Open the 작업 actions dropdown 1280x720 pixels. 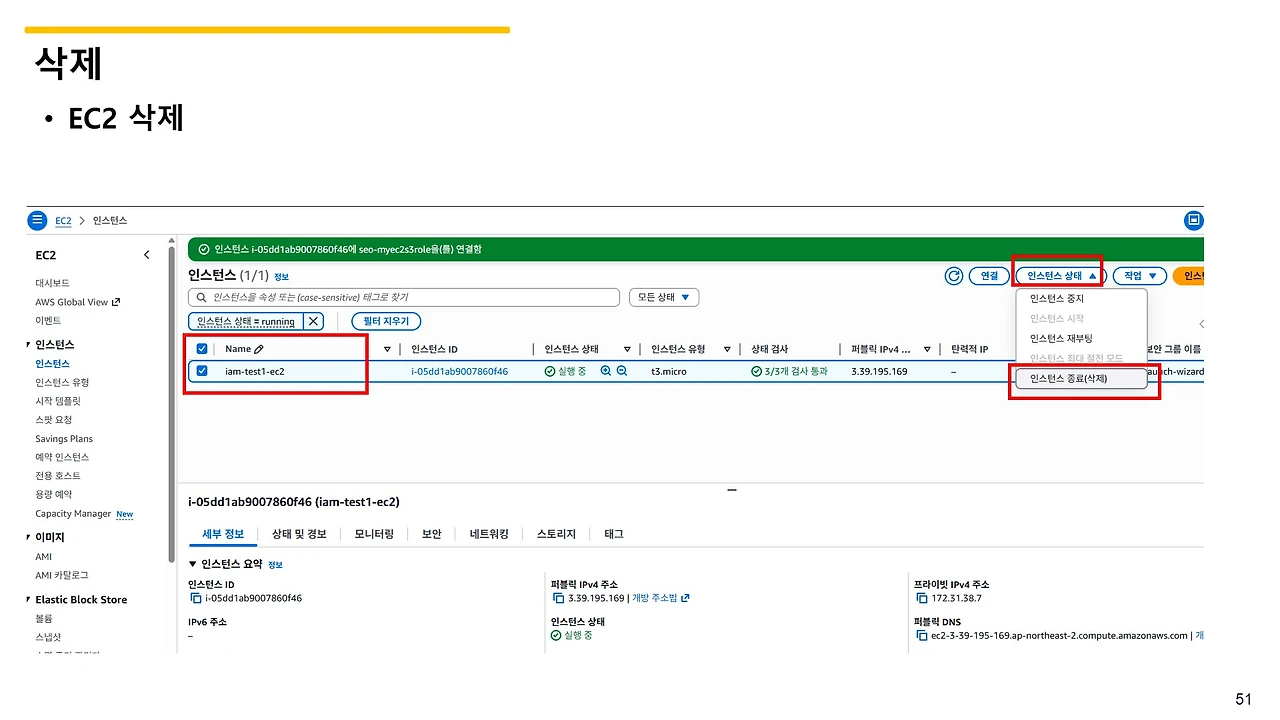point(1140,276)
